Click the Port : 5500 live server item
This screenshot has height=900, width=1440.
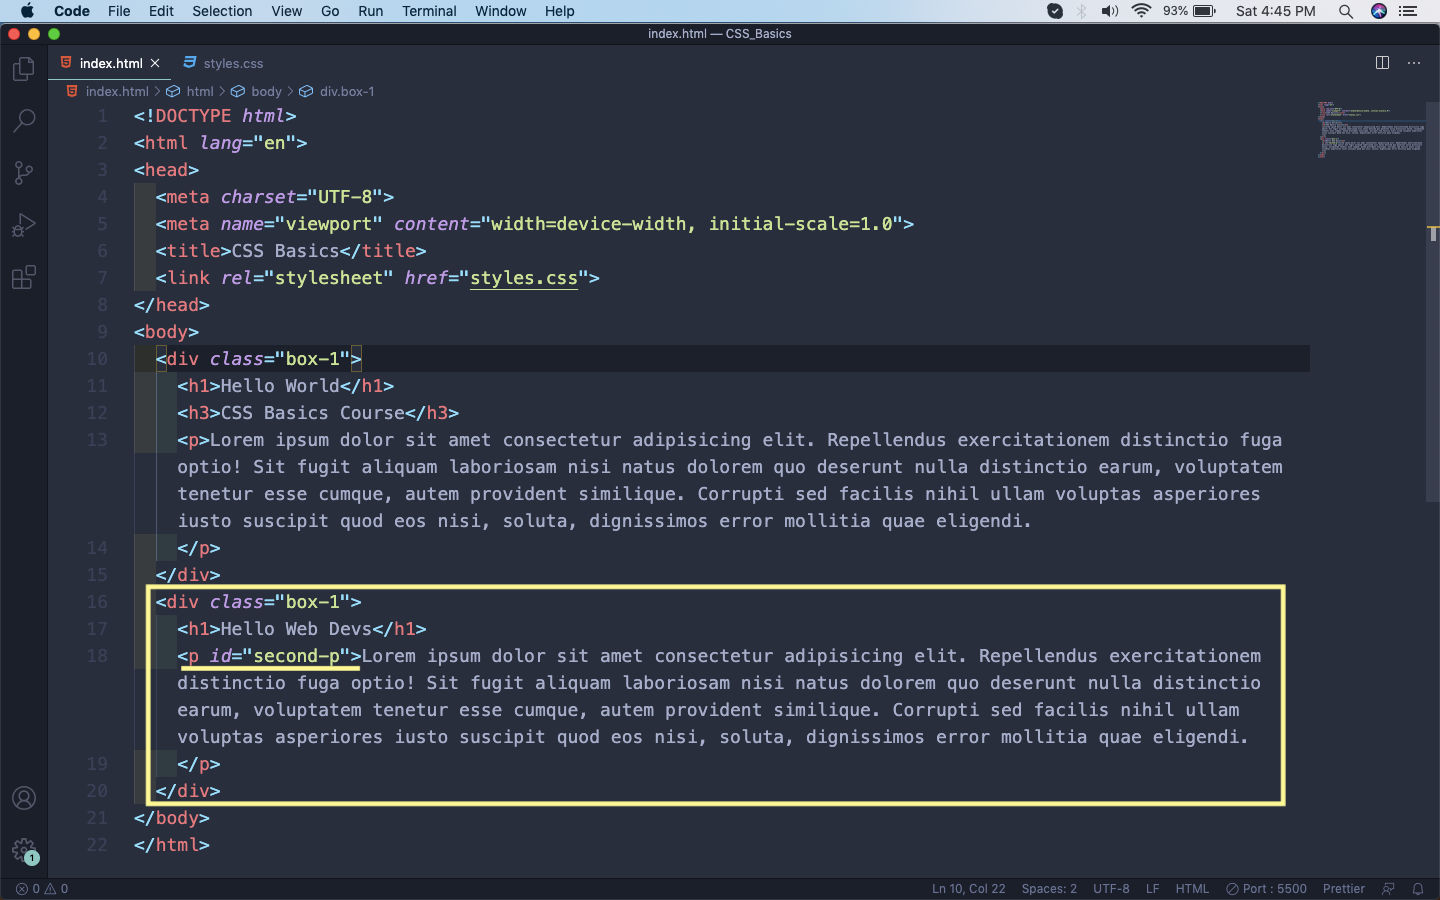(x=1266, y=888)
